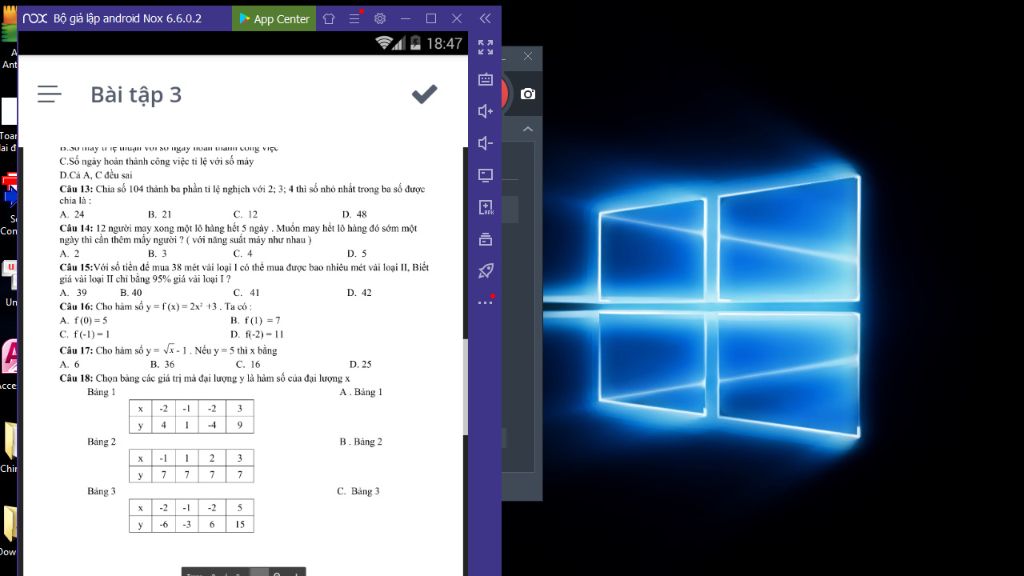Click the Bảng 1 value table
The image size is (1024, 576).
point(191,417)
